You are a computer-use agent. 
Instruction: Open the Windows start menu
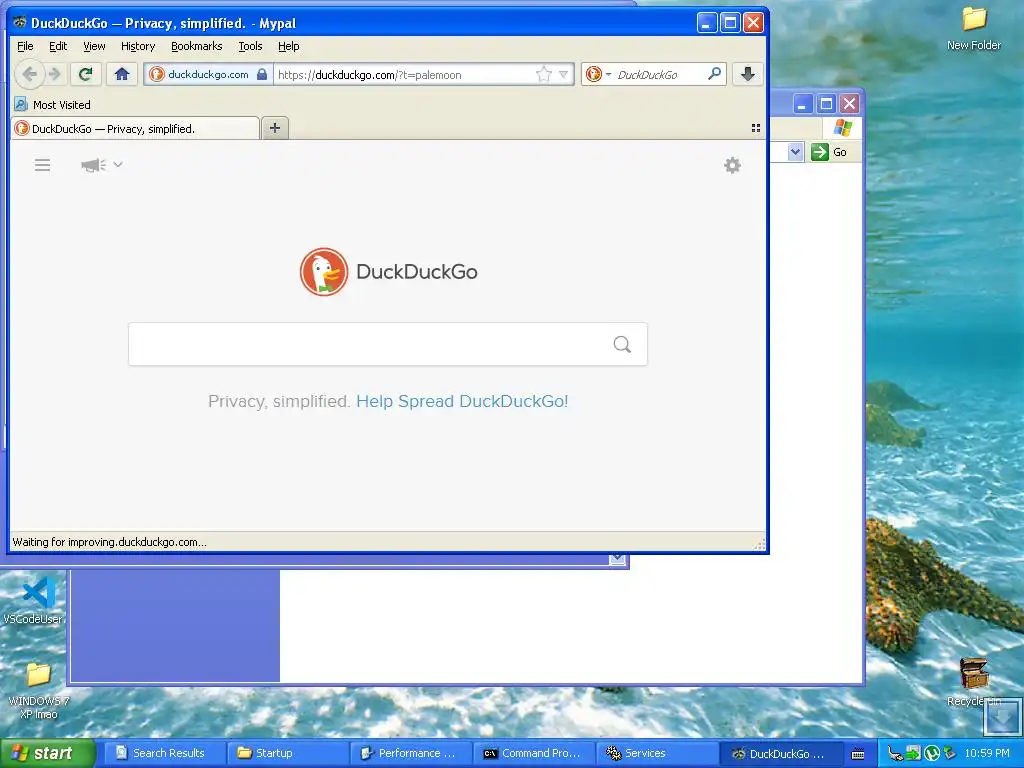(47, 753)
